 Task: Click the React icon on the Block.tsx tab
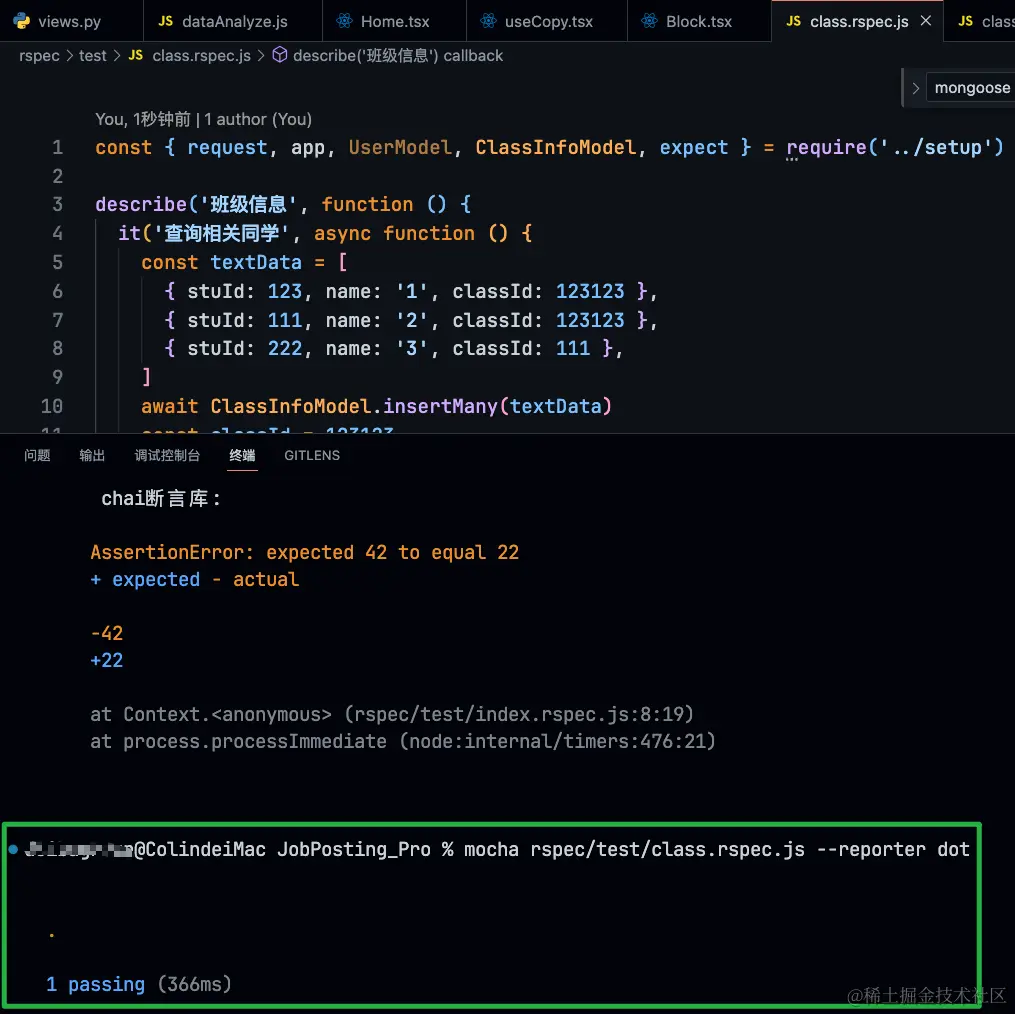point(649,21)
